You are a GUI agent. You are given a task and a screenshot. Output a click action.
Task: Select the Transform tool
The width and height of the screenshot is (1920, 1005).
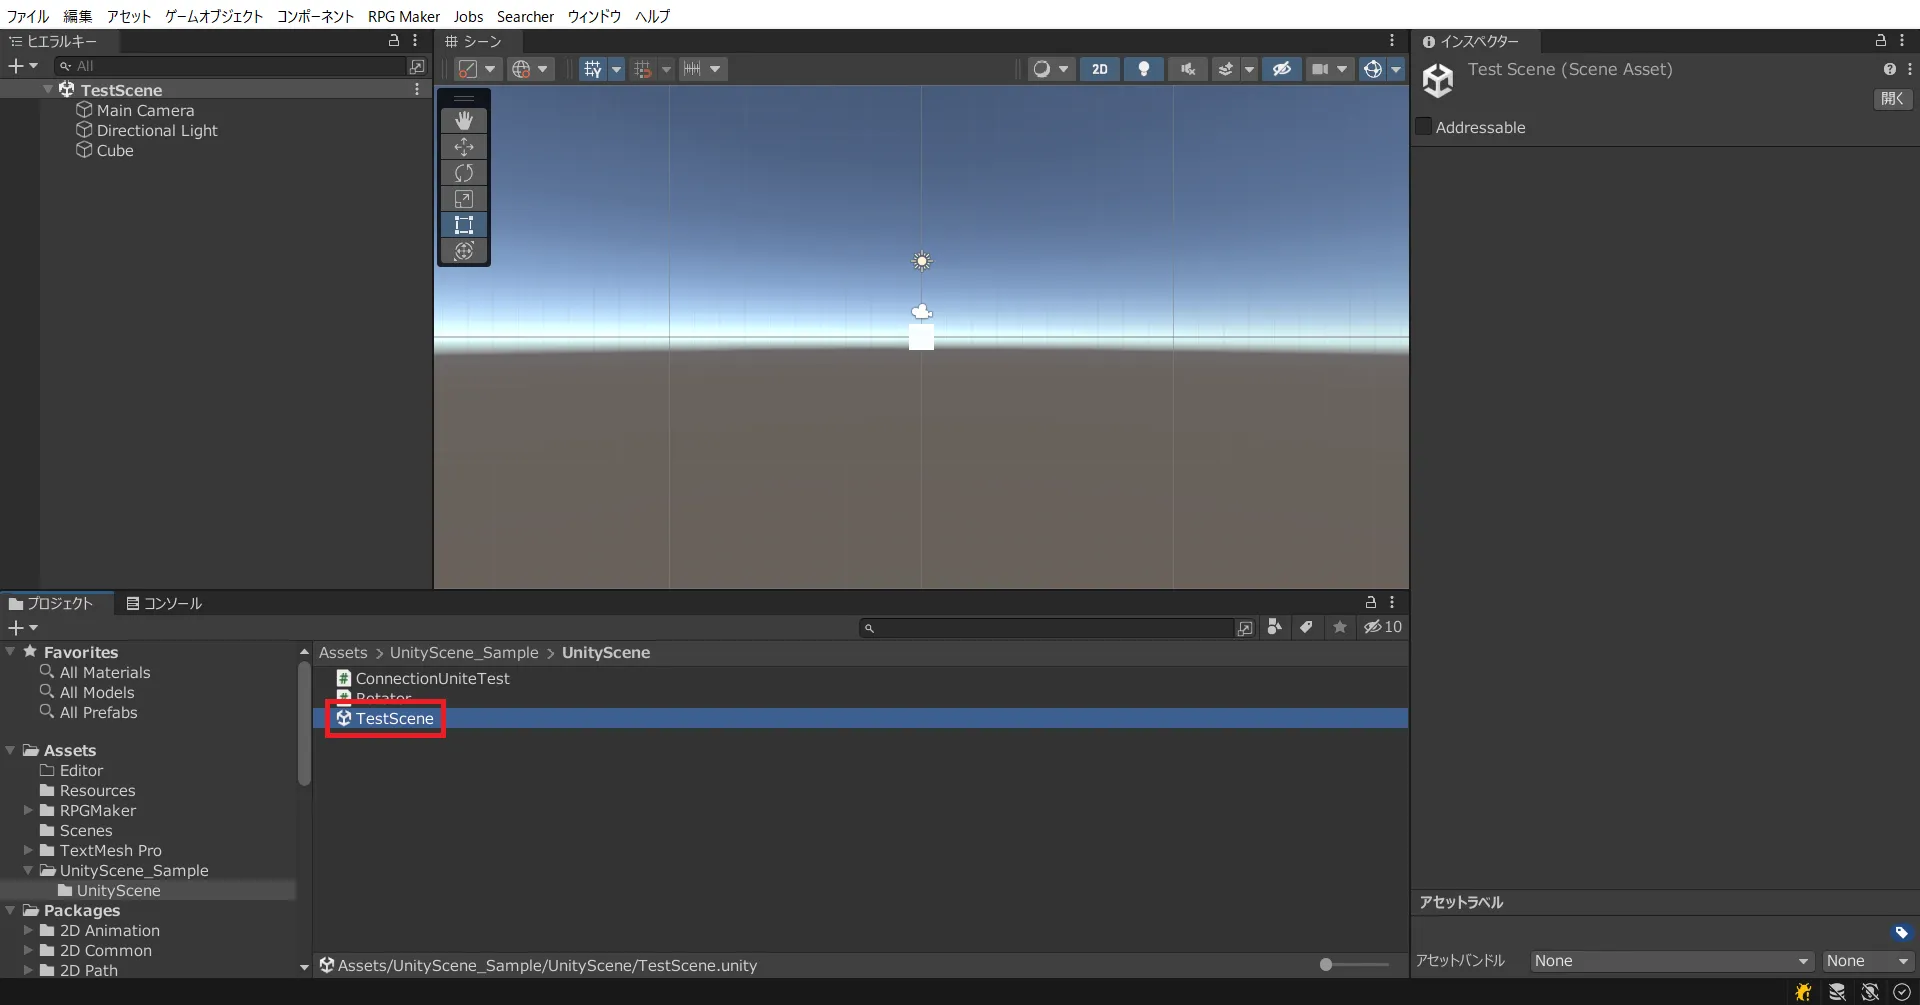point(464,251)
